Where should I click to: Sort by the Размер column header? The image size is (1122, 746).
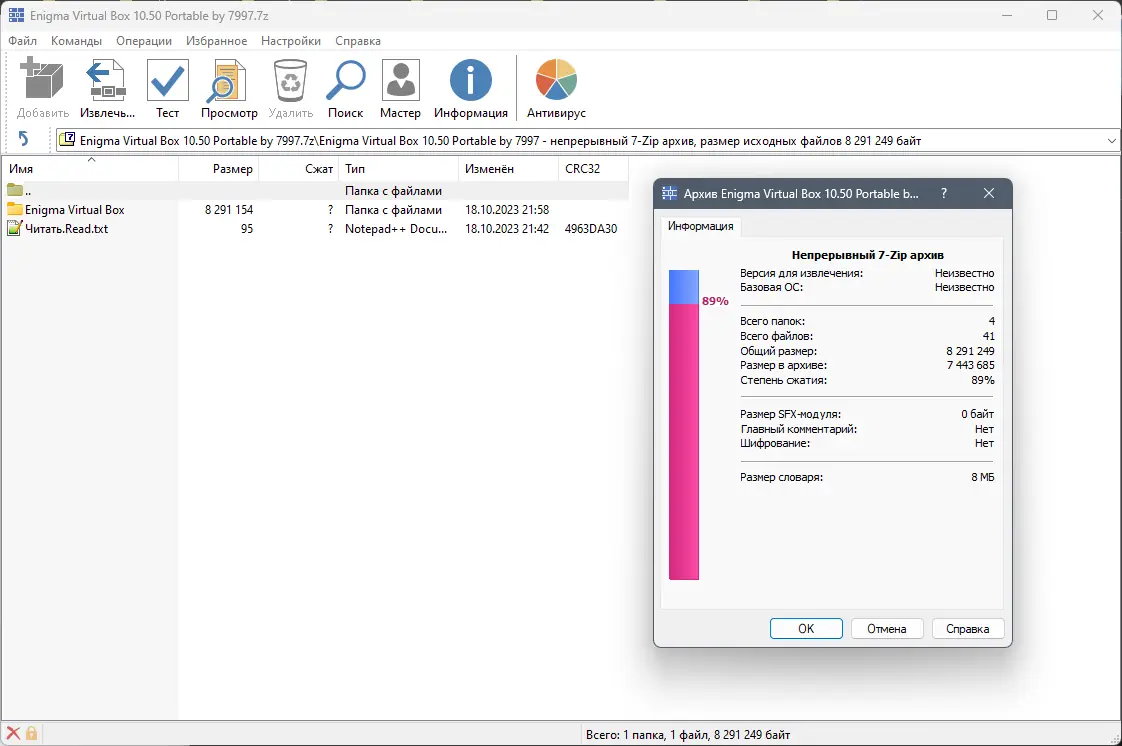coord(218,169)
